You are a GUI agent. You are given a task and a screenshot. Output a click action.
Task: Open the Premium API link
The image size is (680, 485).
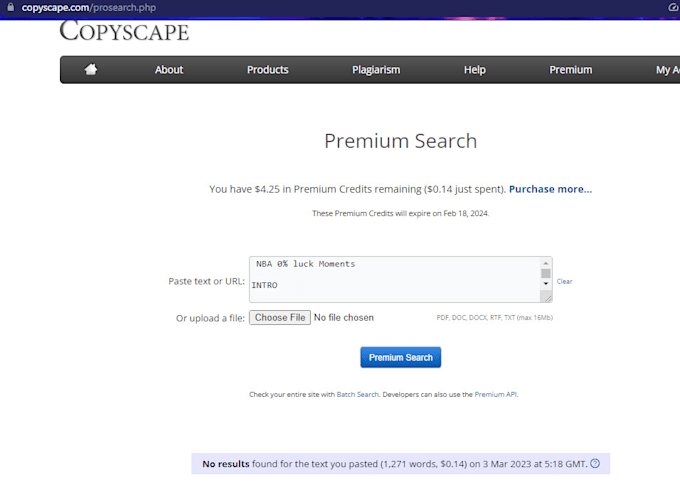(495, 394)
